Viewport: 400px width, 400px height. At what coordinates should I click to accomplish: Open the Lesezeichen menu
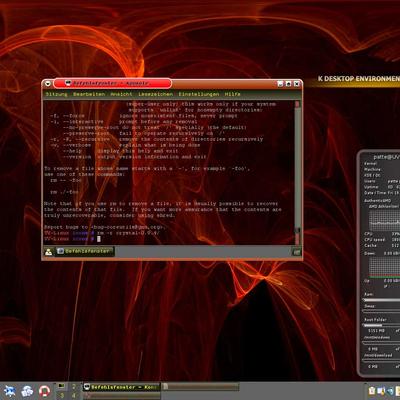pyautogui.click(x=155, y=94)
